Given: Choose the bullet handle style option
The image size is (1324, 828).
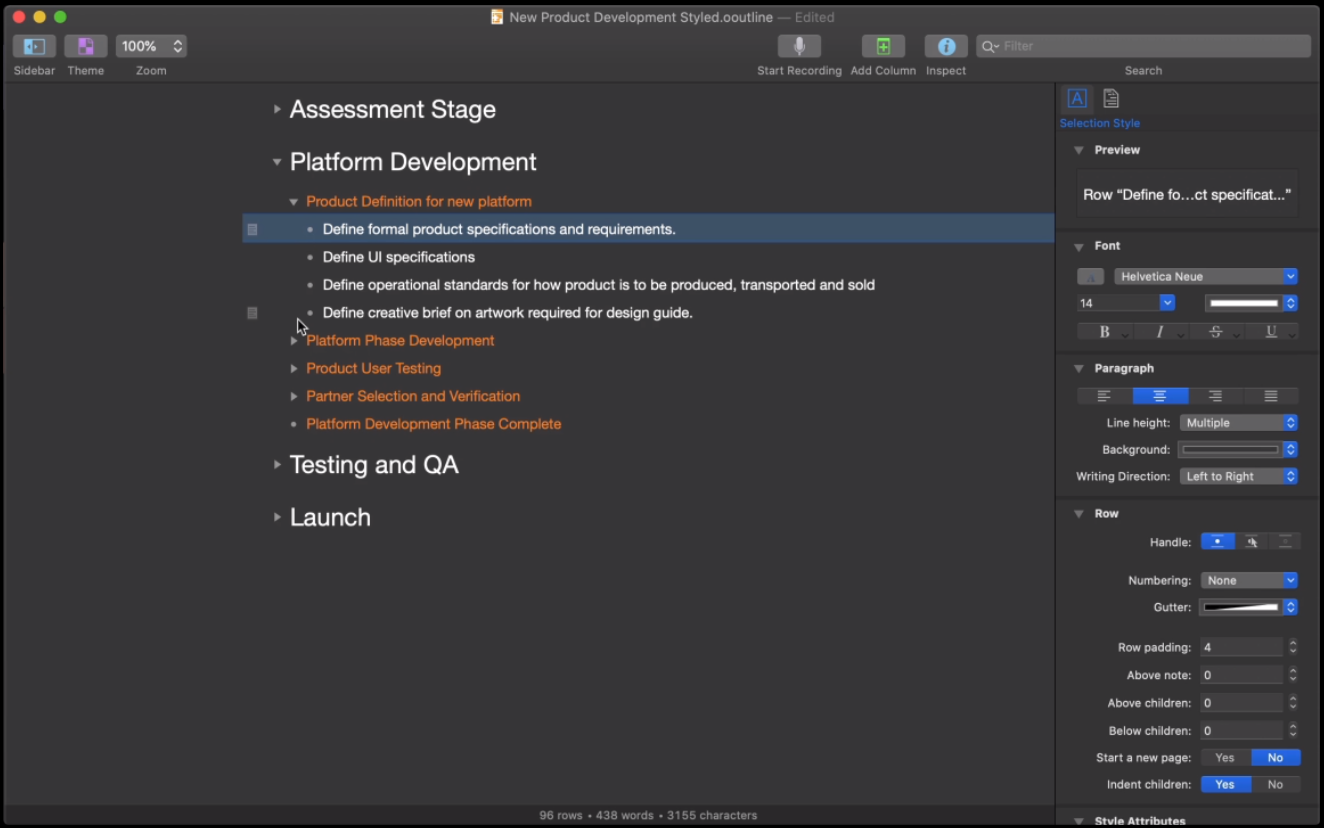Looking at the screenshot, I should point(1217,542).
